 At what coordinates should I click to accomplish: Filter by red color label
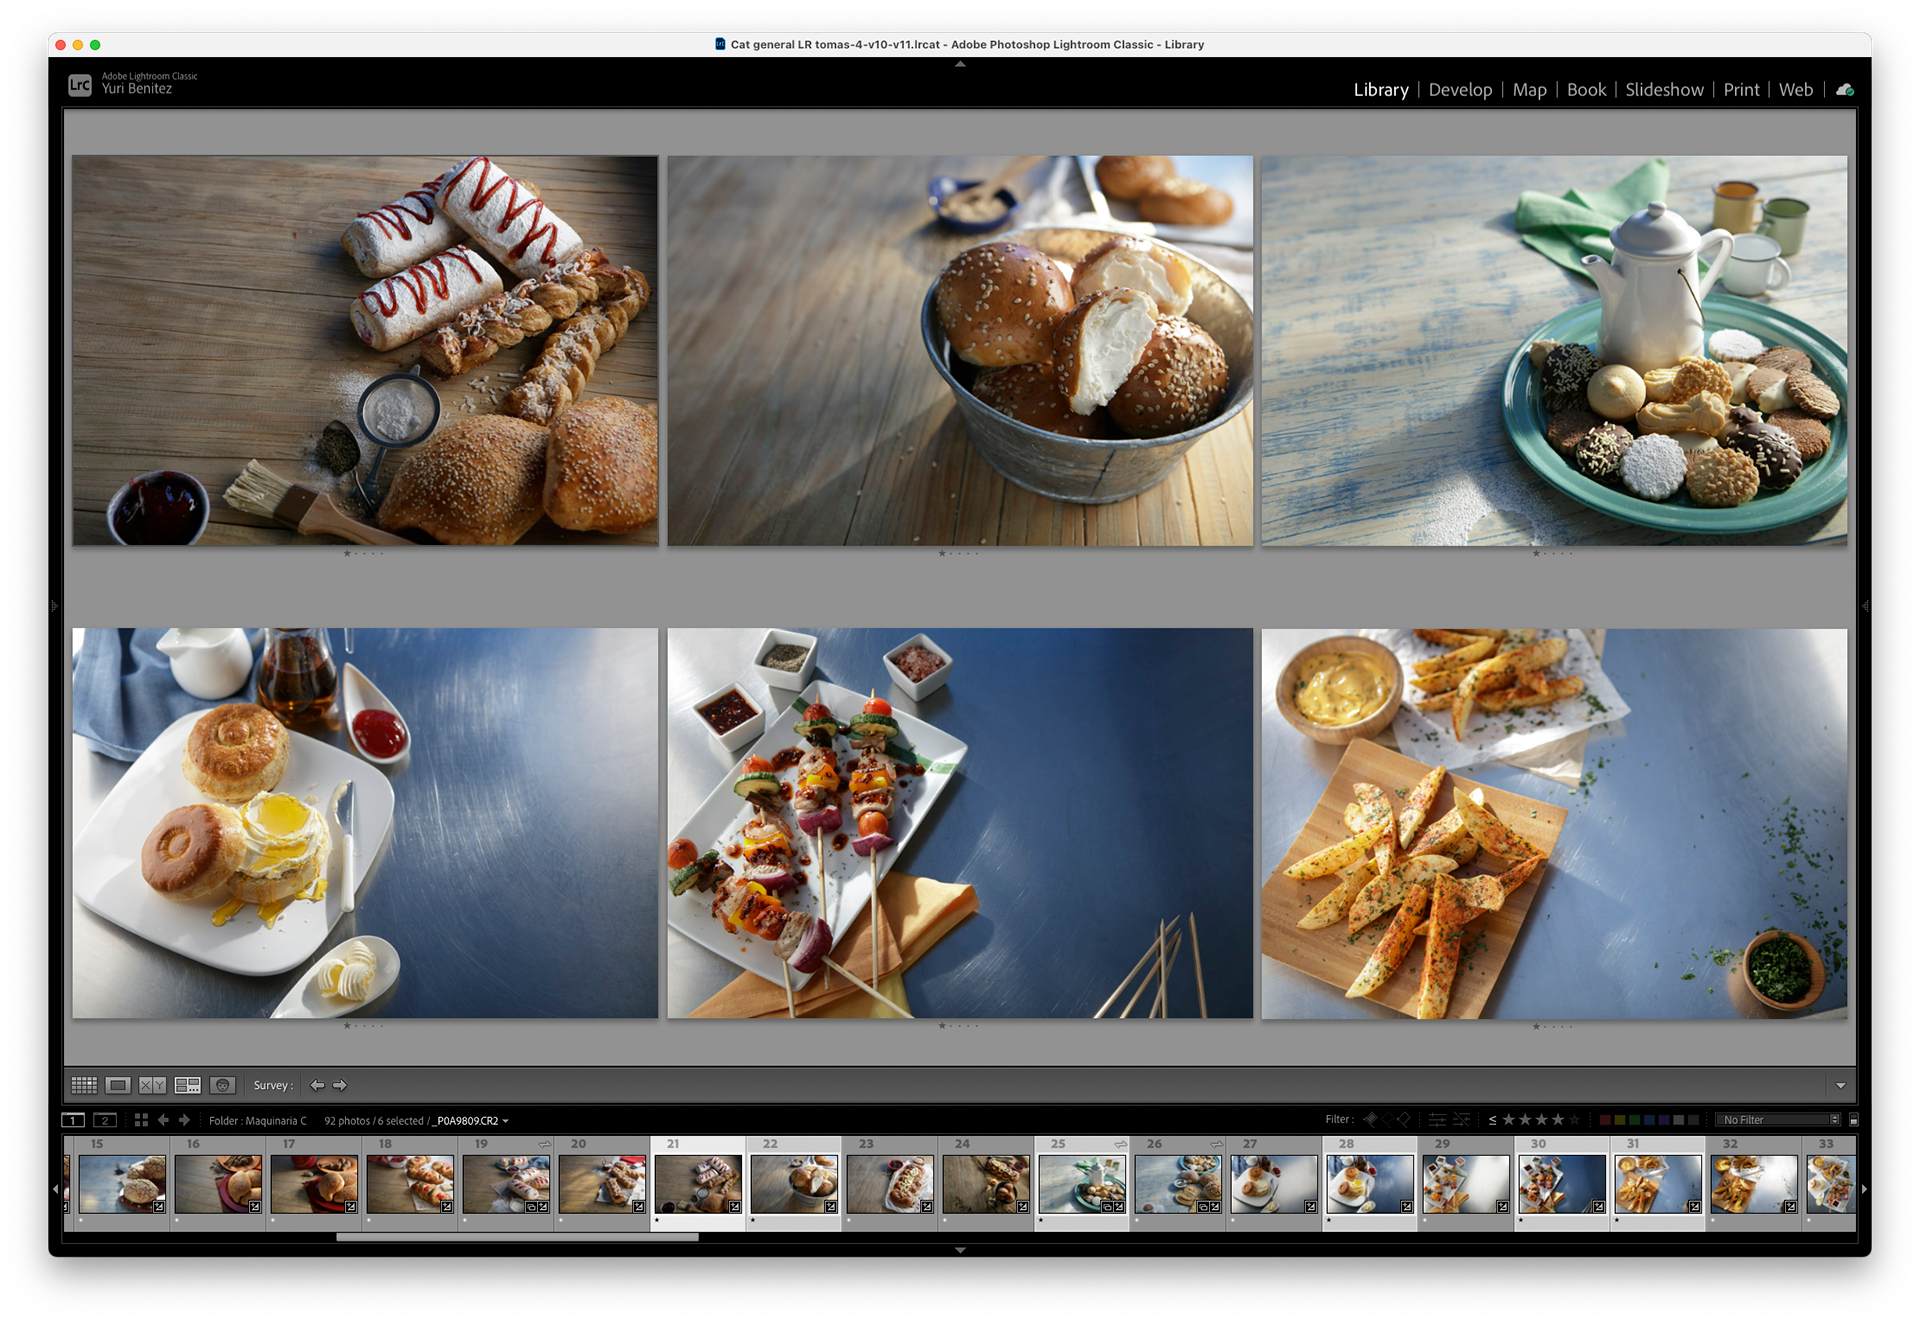click(x=1605, y=1120)
